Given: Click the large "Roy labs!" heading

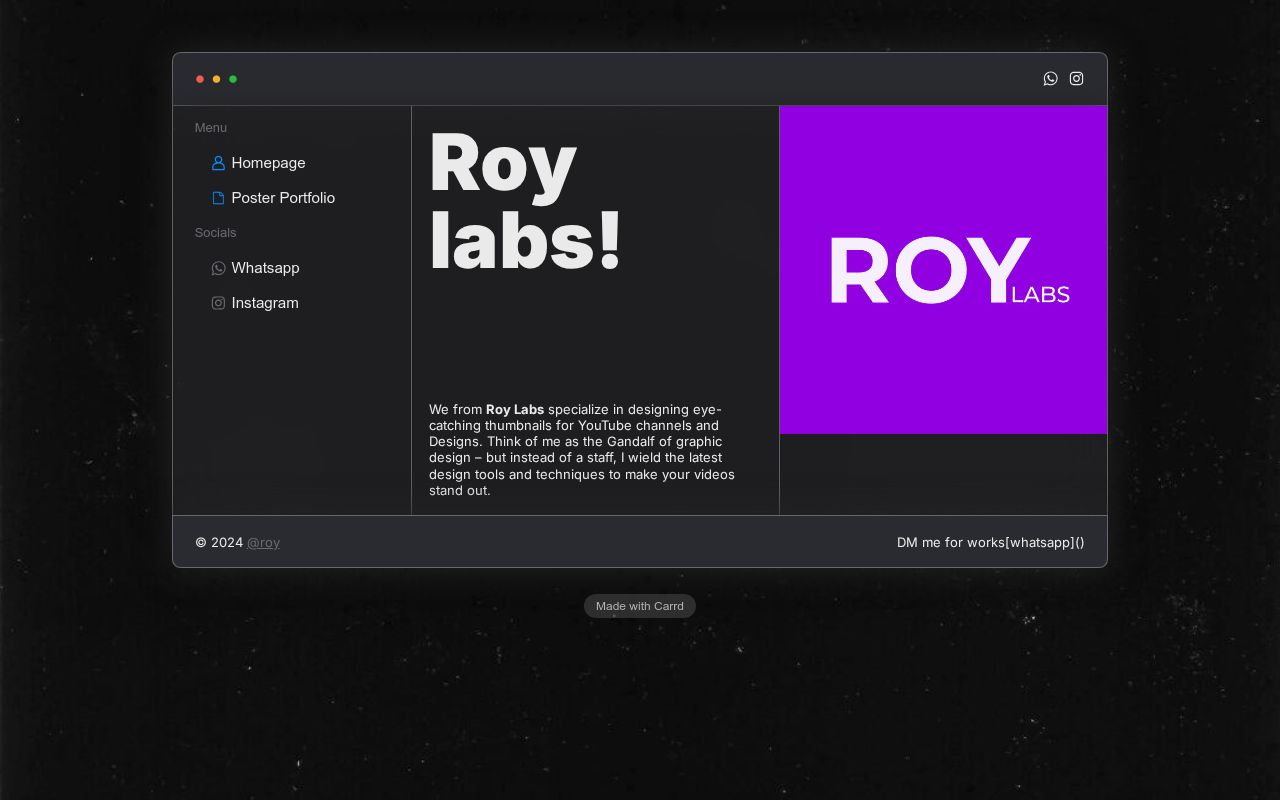Looking at the screenshot, I should [525, 202].
